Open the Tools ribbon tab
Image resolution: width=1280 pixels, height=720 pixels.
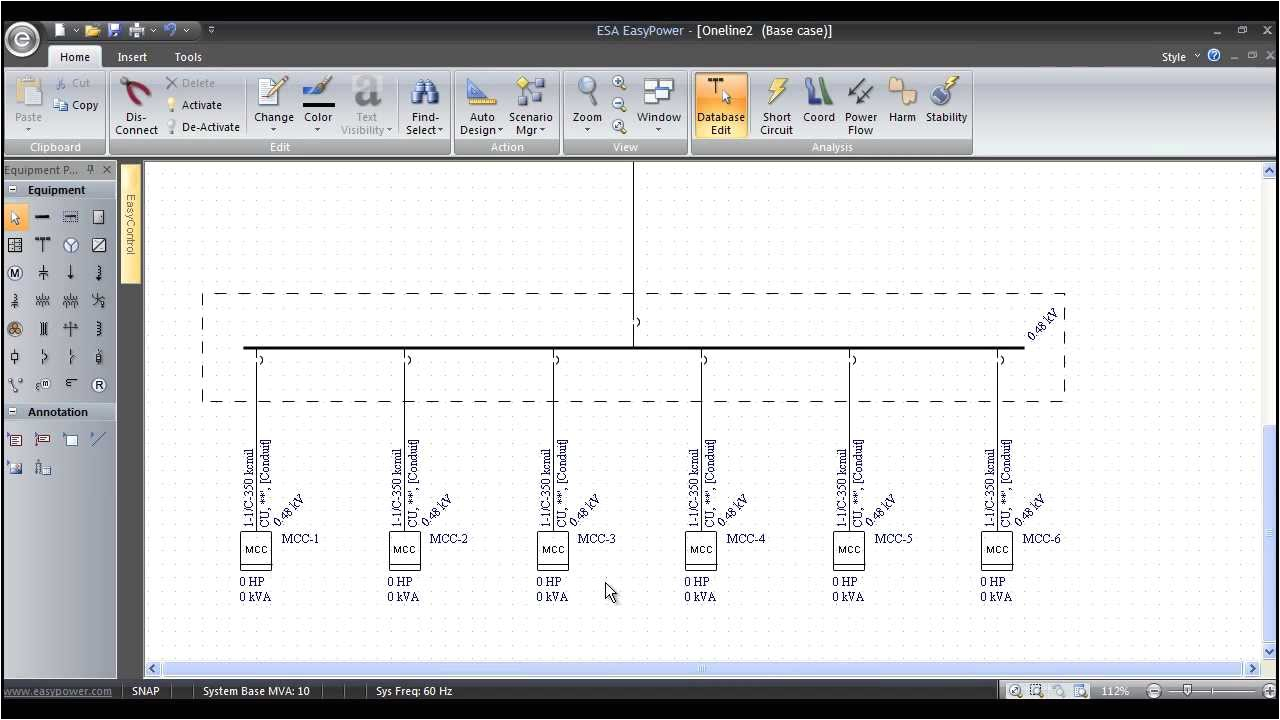(187, 56)
